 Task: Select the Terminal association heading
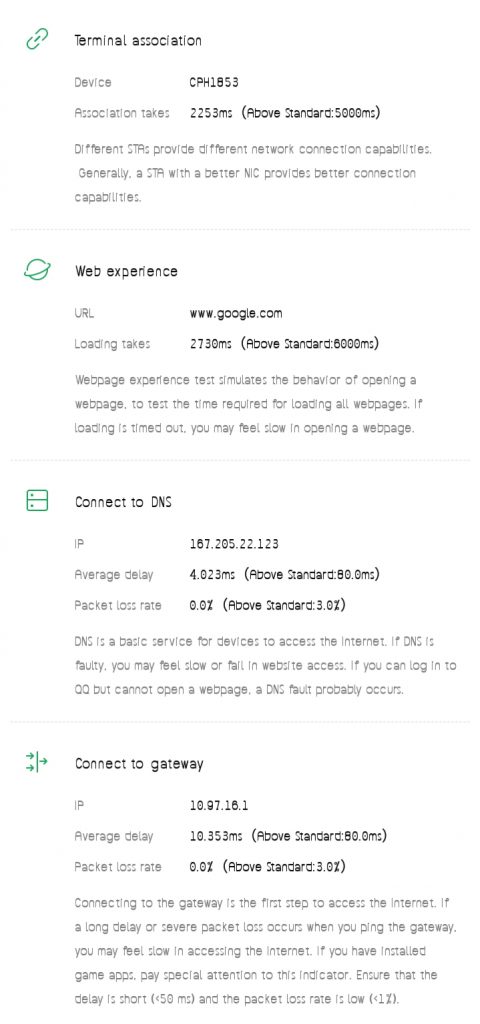[138, 40]
